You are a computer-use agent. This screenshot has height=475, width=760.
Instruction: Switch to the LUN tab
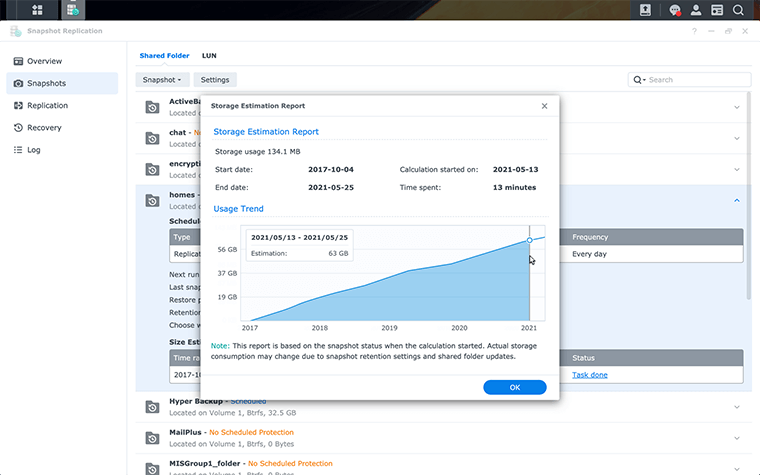click(210, 56)
